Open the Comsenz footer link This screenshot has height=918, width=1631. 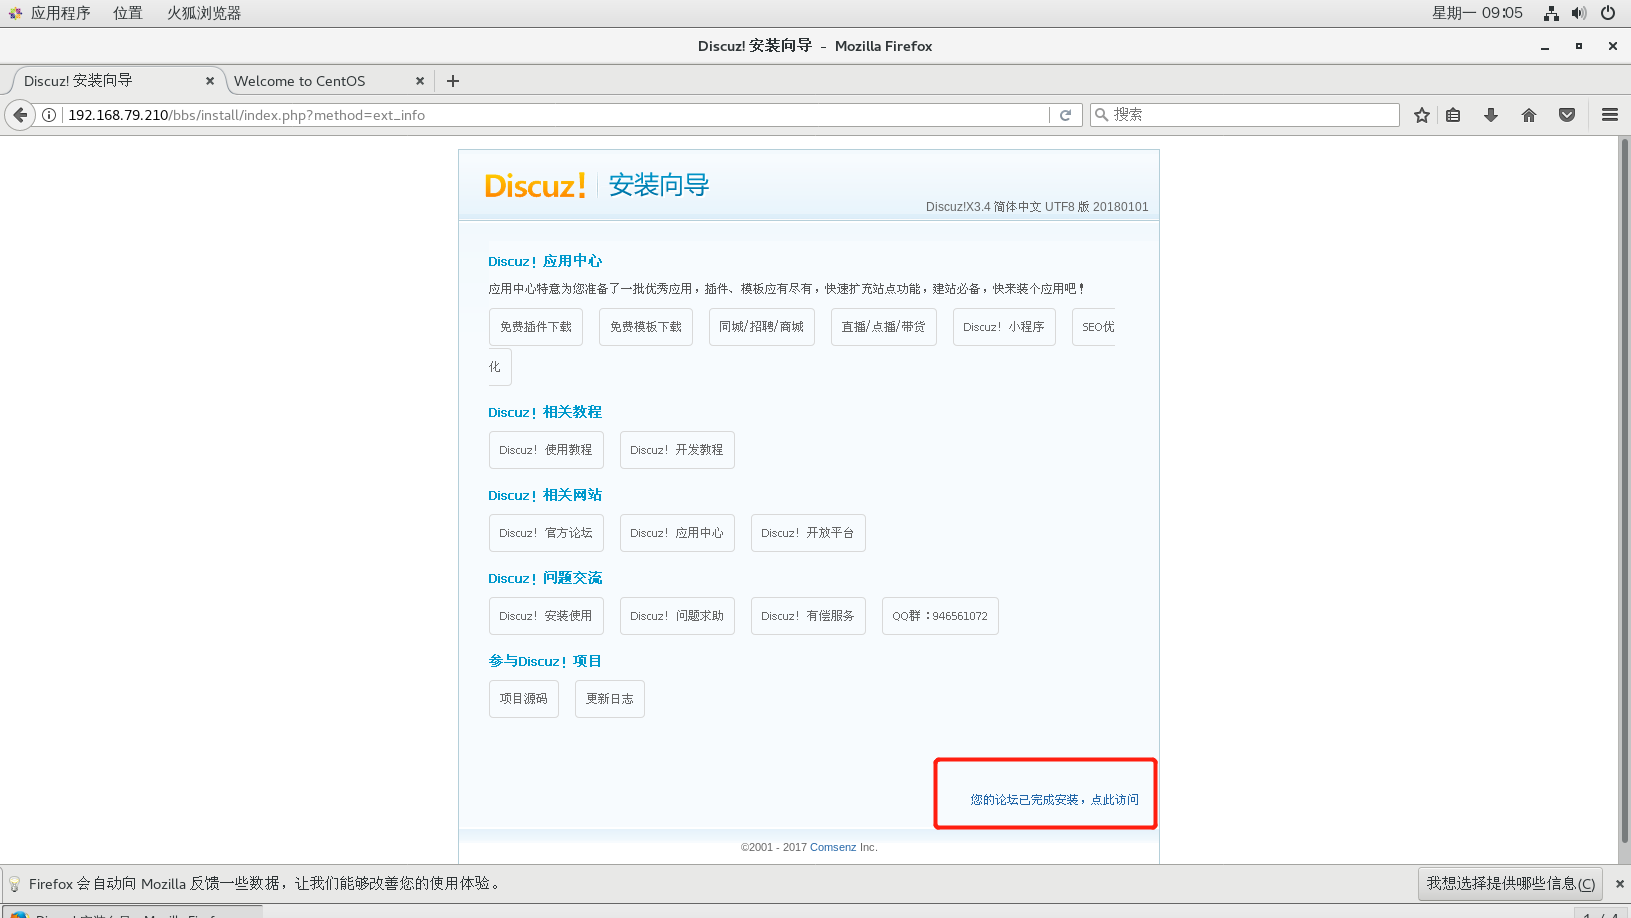833,847
